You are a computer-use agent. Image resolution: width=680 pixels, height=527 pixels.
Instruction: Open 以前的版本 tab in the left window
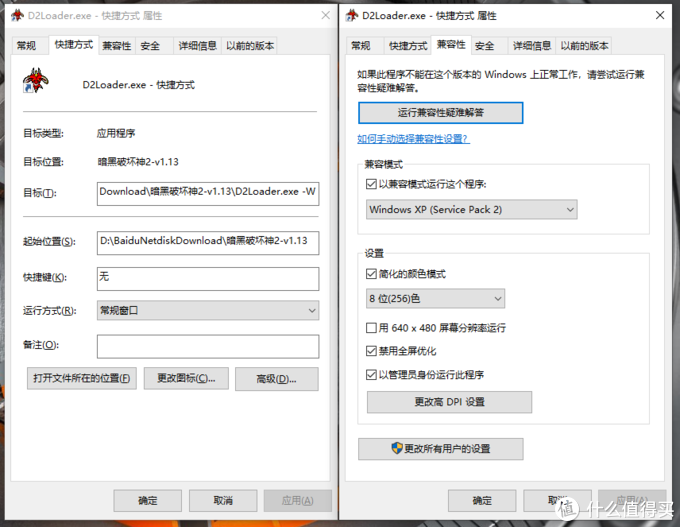[x=250, y=46]
